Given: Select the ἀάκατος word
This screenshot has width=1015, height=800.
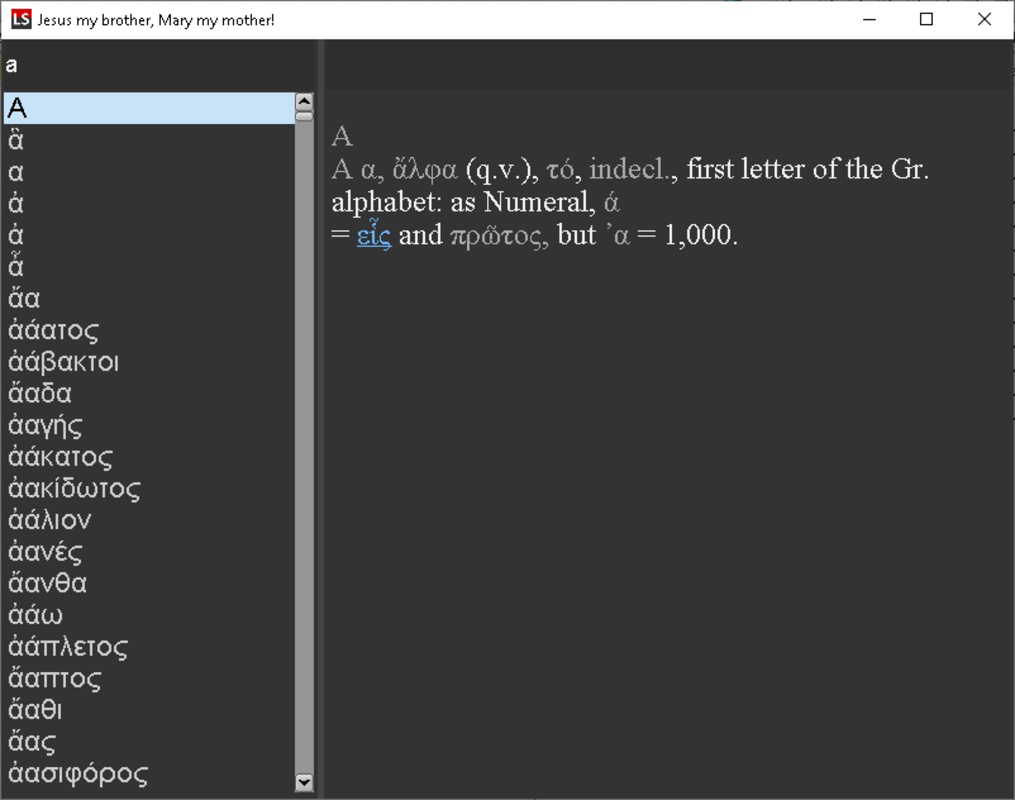Looking at the screenshot, I should coord(149,457).
